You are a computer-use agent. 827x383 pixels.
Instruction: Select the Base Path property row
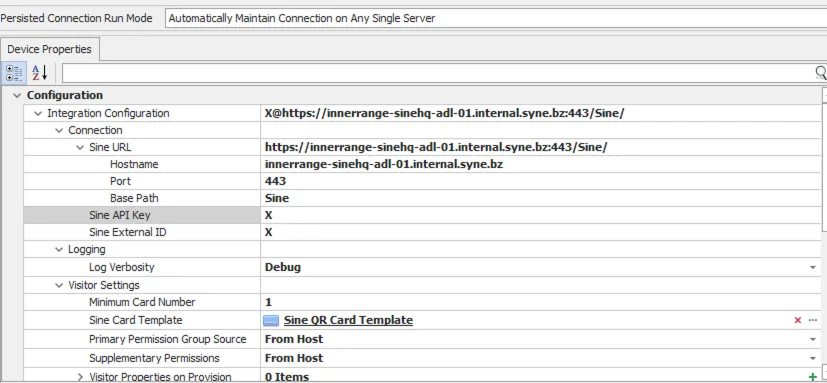tap(422, 198)
